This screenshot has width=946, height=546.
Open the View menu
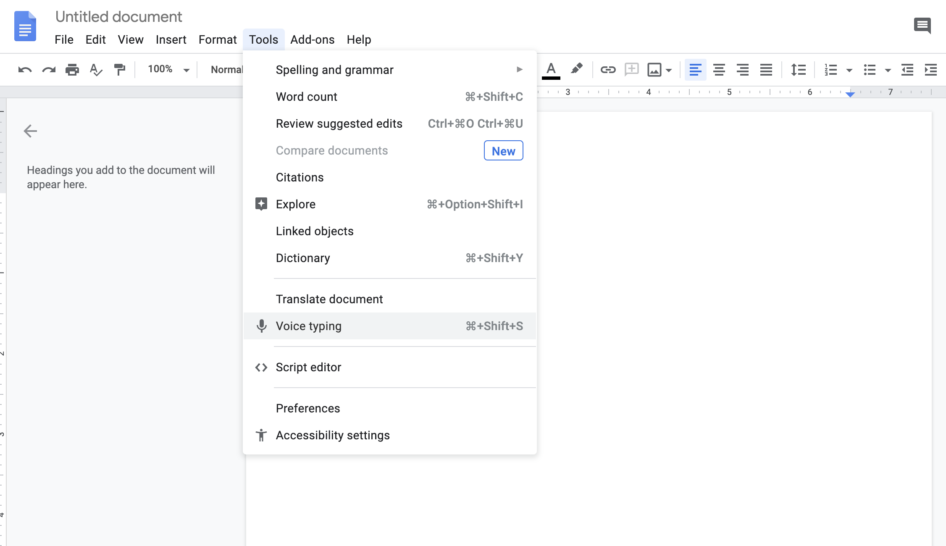(130, 40)
